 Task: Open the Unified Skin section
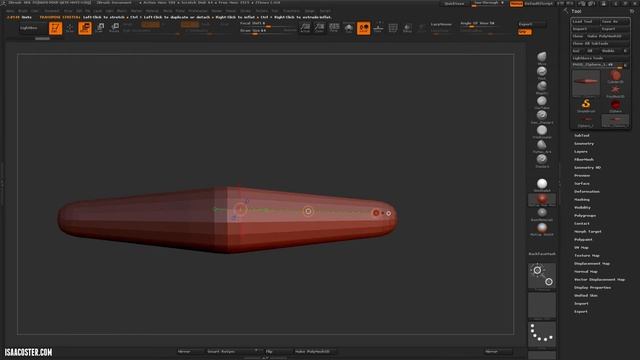pos(586,296)
